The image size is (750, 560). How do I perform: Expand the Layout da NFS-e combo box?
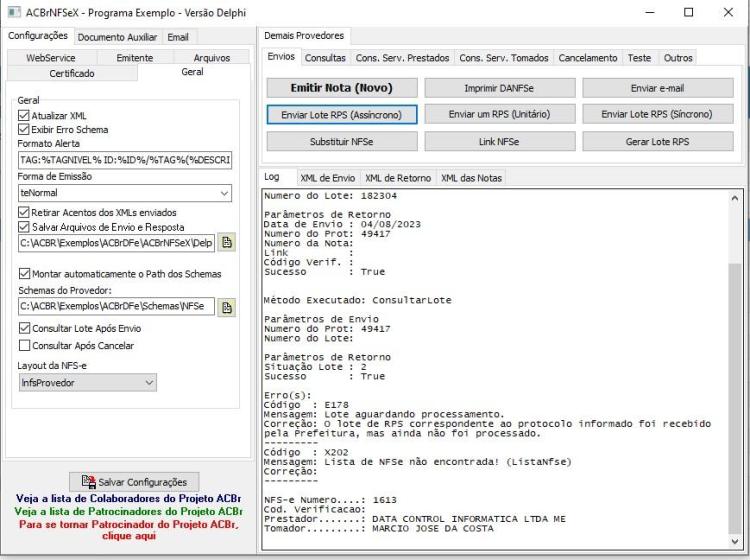coord(88,383)
